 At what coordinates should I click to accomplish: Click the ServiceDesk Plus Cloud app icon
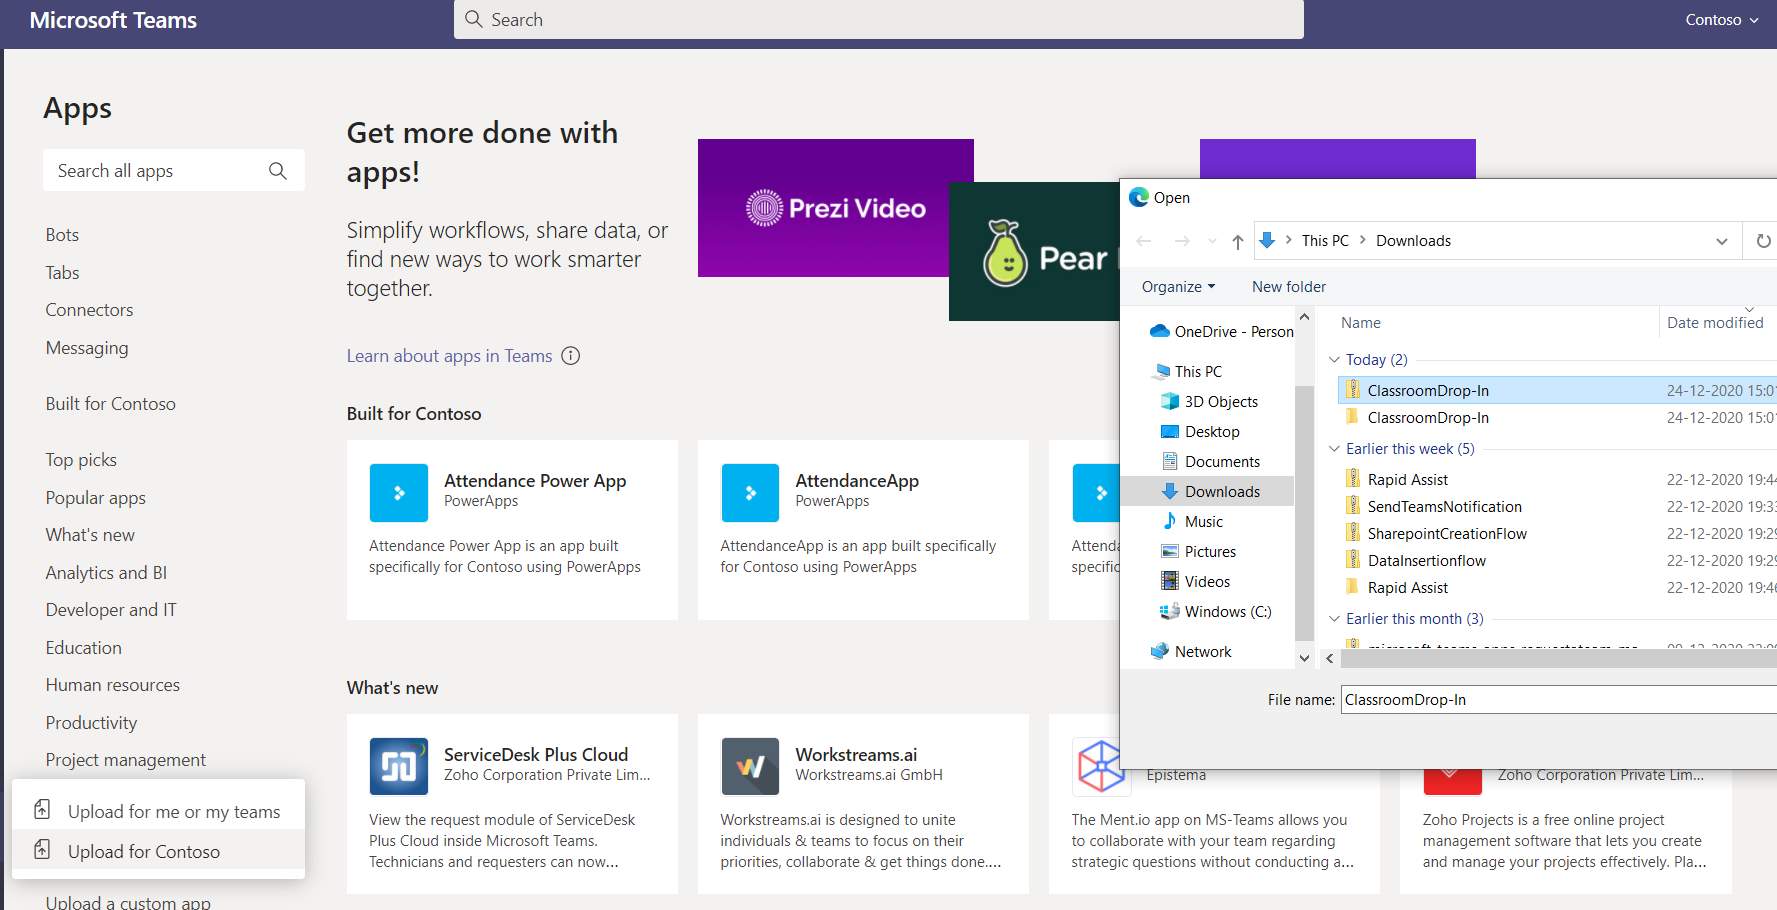[398, 766]
